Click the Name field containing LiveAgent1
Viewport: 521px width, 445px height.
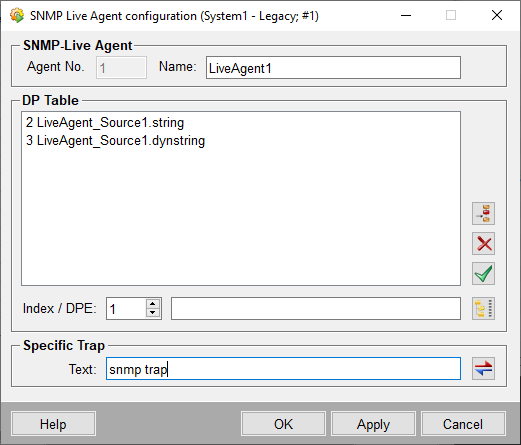(333, 68)
